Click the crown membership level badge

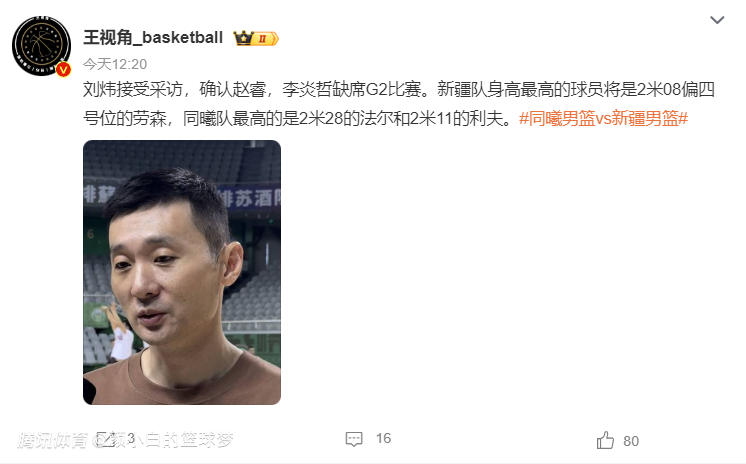[x=255, y=38]
